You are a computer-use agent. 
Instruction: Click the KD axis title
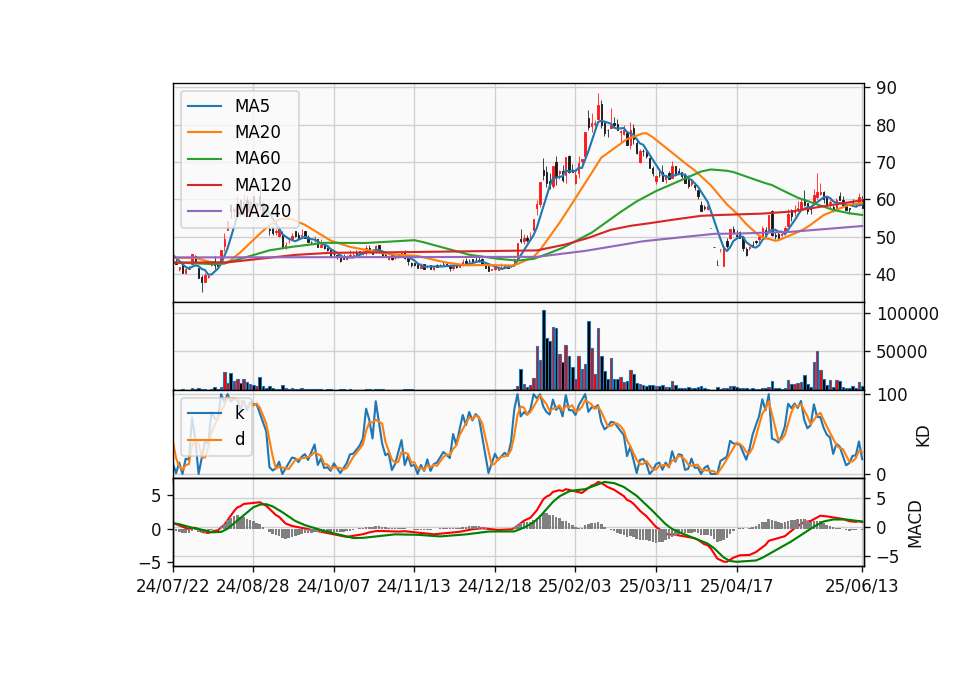tap(923, 436)
